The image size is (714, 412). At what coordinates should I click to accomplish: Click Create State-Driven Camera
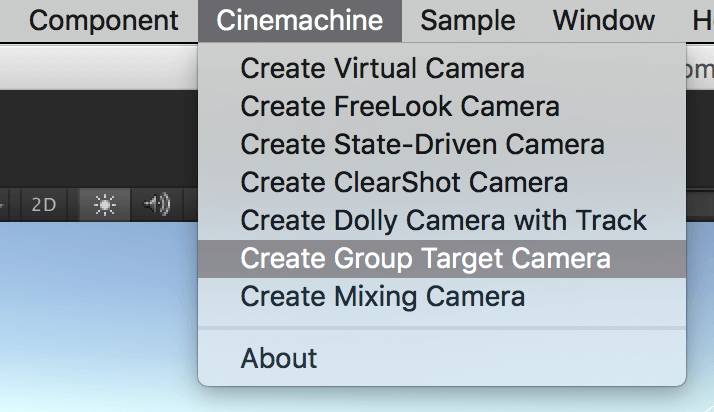422,144
